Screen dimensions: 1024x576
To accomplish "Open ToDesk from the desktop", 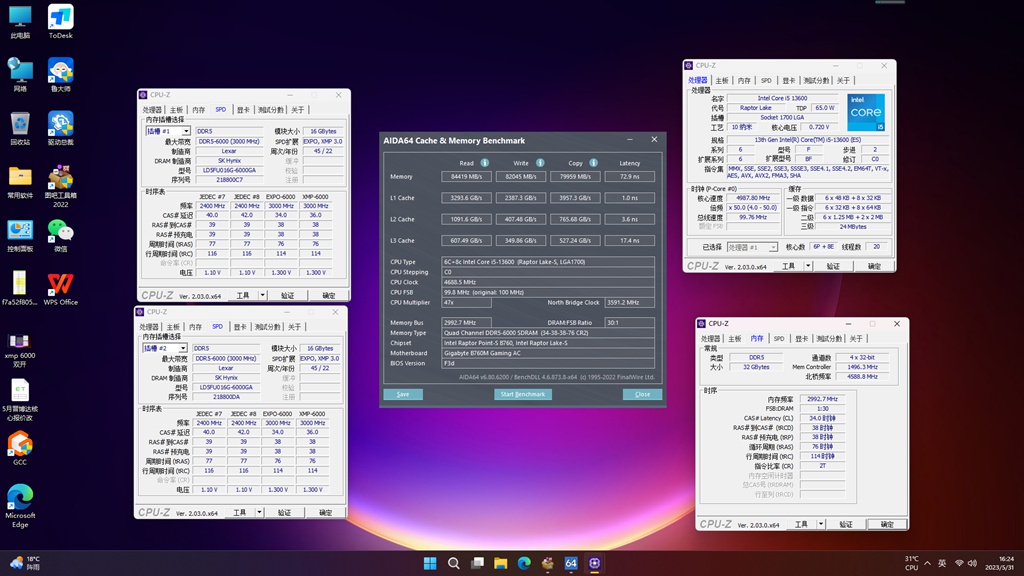I will click(62, 15).
